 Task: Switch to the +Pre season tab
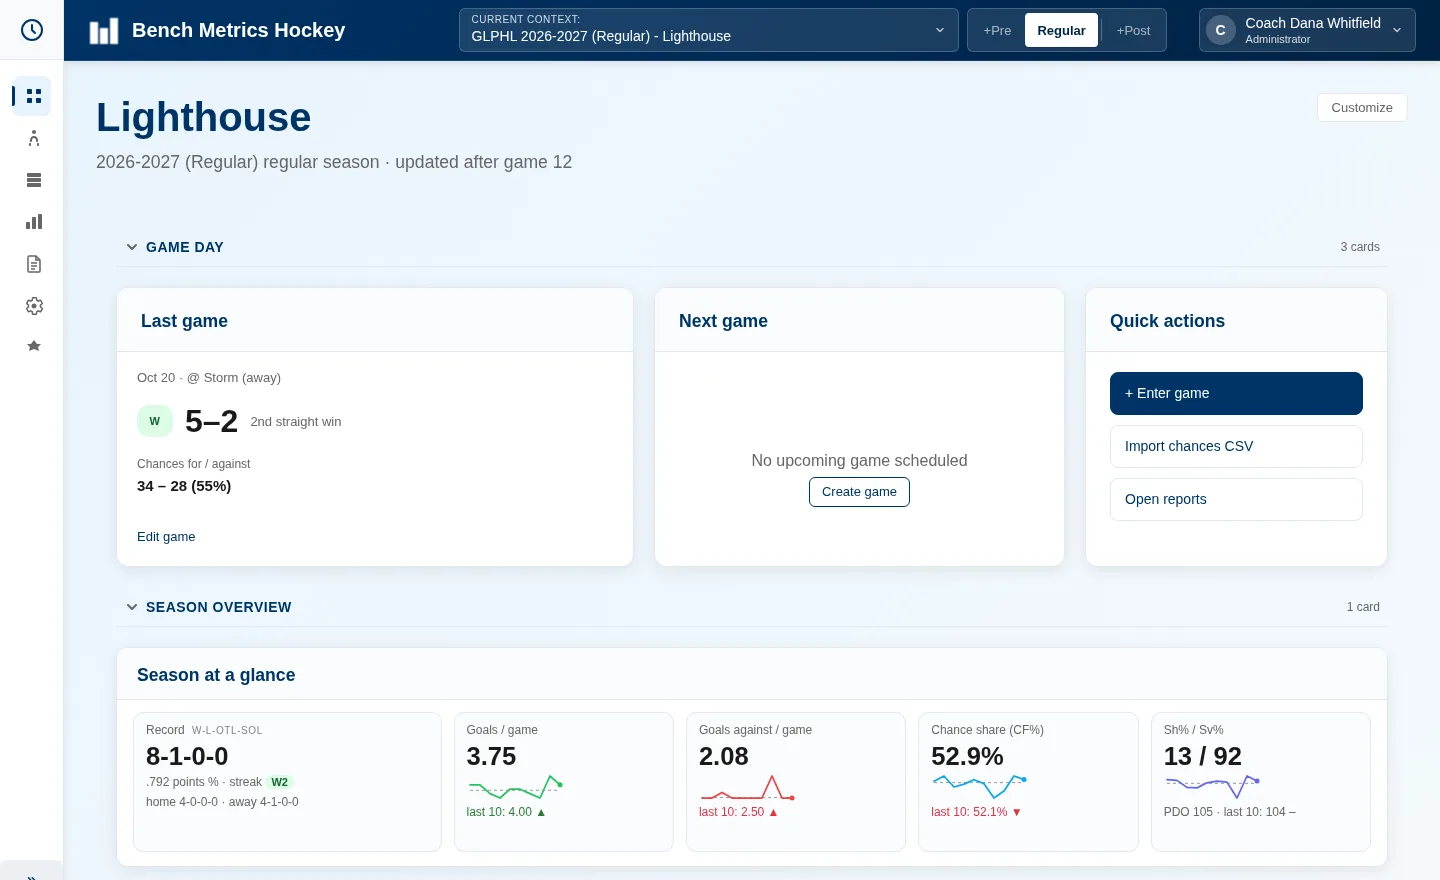click(997, 31)
